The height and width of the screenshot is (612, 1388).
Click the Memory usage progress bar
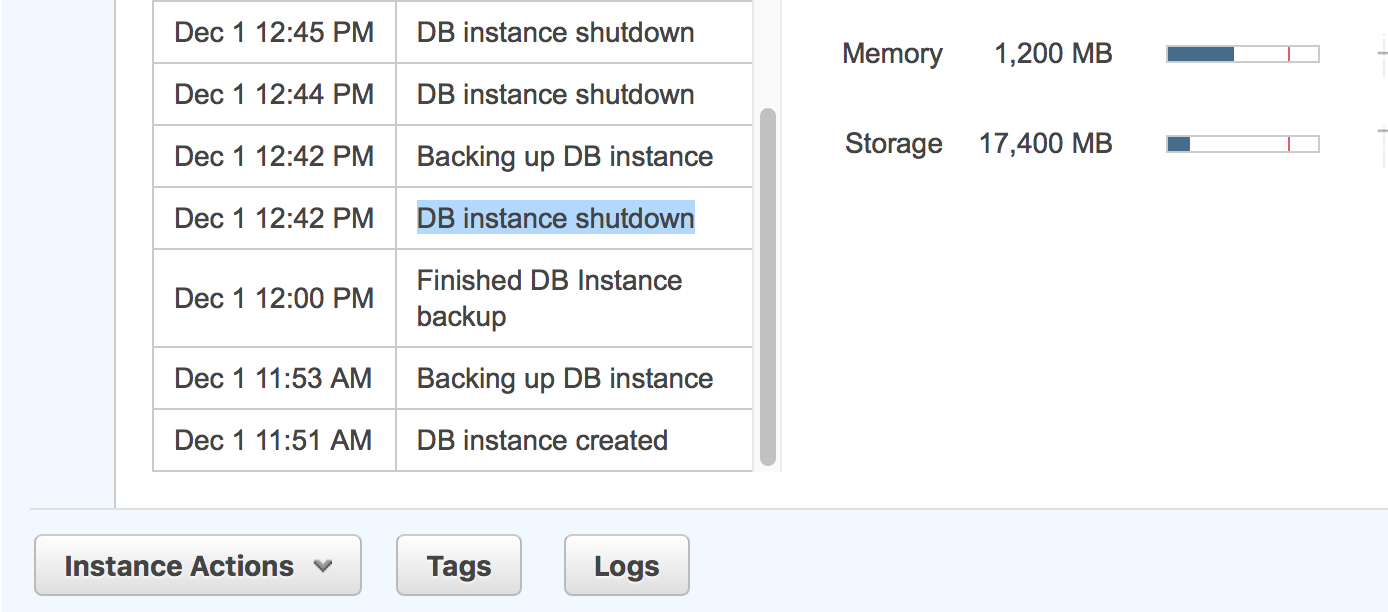pyautogui.click(x=1240, y=53)
